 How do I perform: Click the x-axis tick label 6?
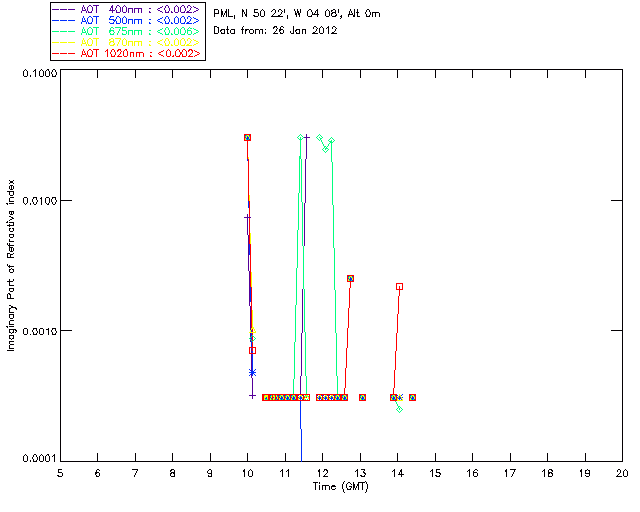[x=98, y=473]
